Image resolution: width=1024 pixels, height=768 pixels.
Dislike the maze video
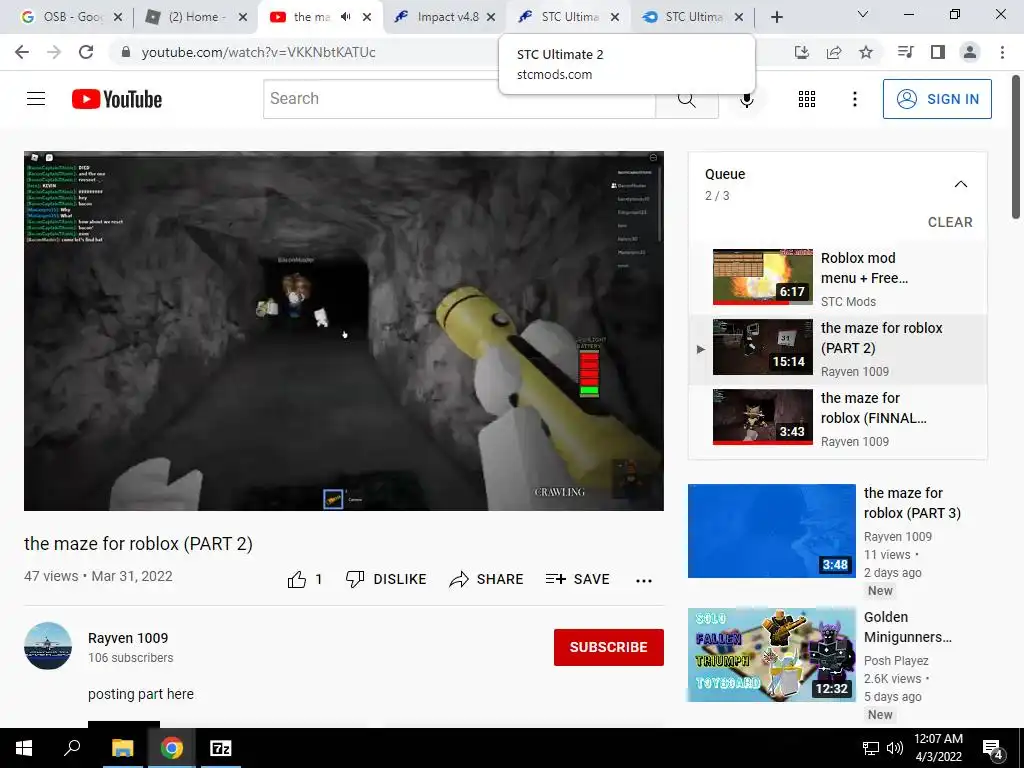[386, 579]
